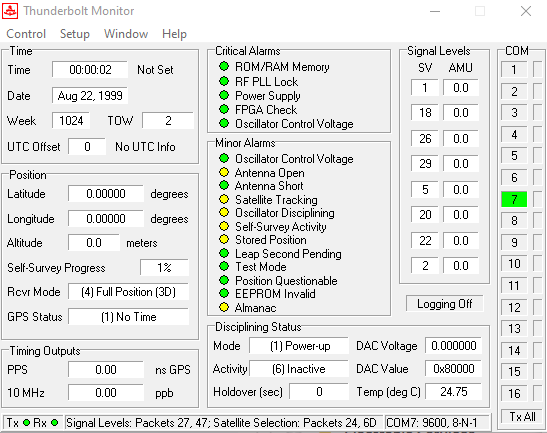
Task: Click the Altitude value field
Action: [x=94, y=242]
